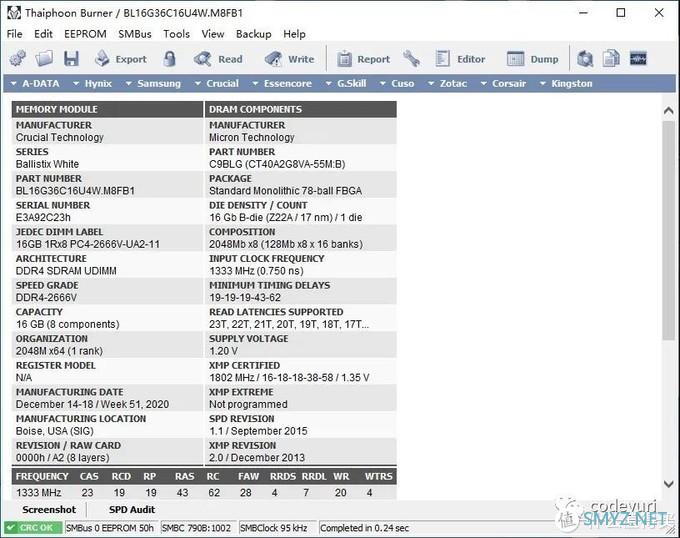Save with the floppy disk icon
The width and height of the screenshot is (680, 538).
71,59
